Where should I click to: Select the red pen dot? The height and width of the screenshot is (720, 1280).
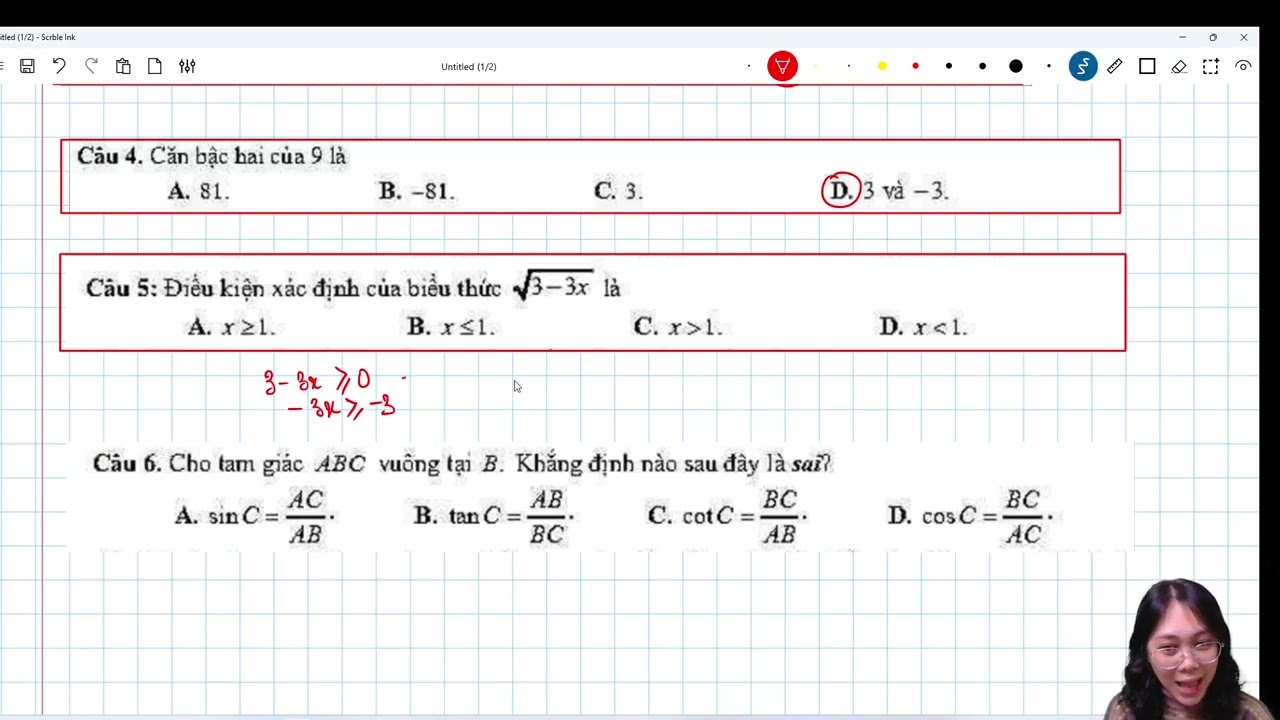[x=915, y=66]
